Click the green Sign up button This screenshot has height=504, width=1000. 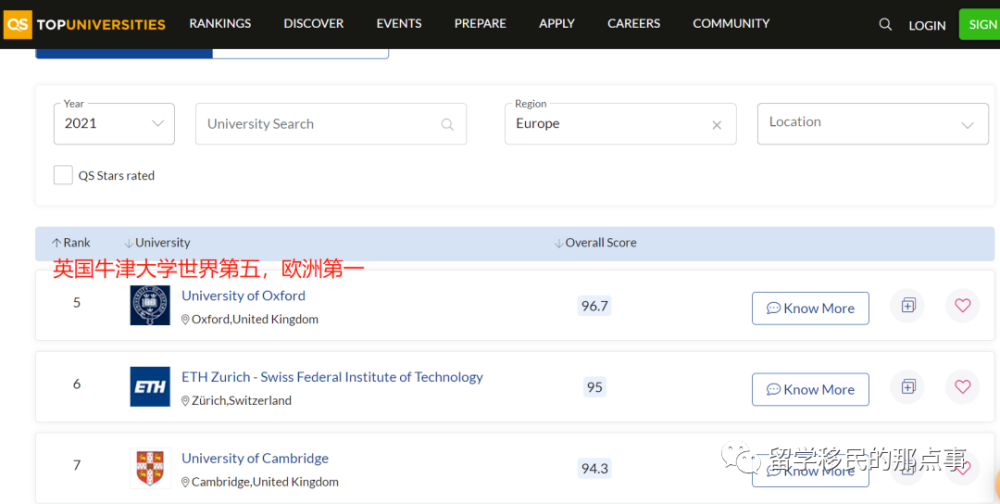(980, 24)
